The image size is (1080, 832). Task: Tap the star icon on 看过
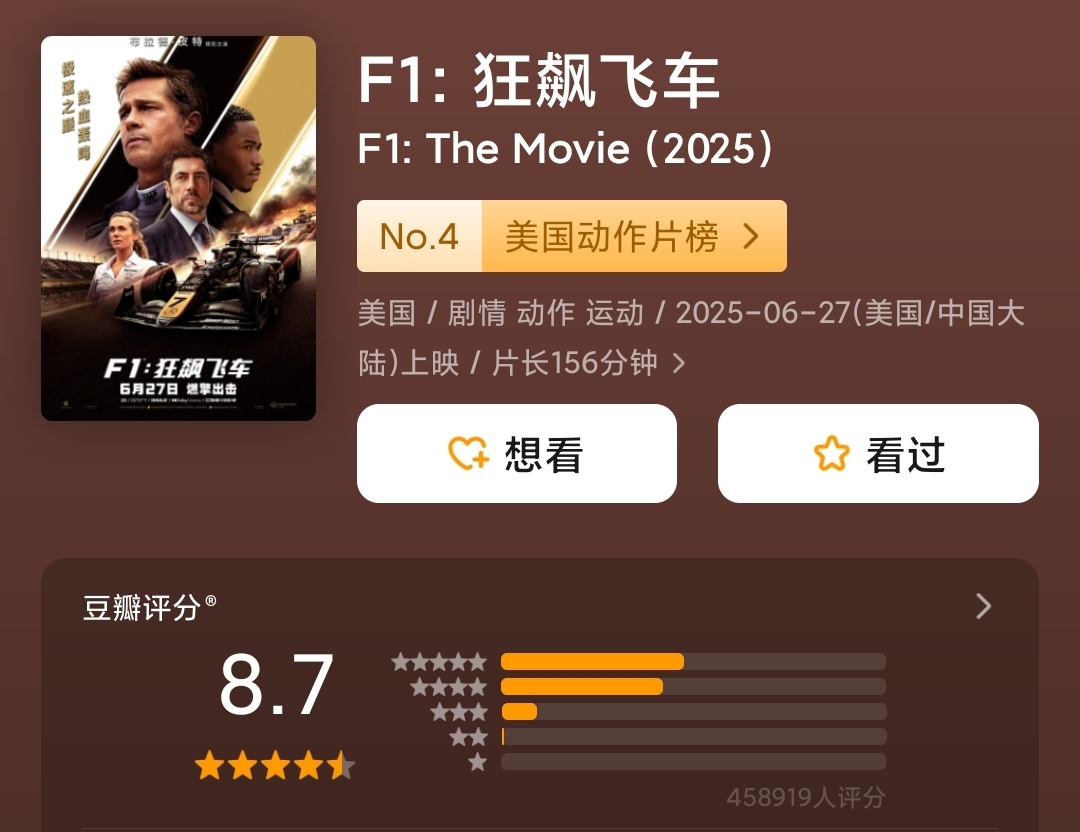coord(830,454)
